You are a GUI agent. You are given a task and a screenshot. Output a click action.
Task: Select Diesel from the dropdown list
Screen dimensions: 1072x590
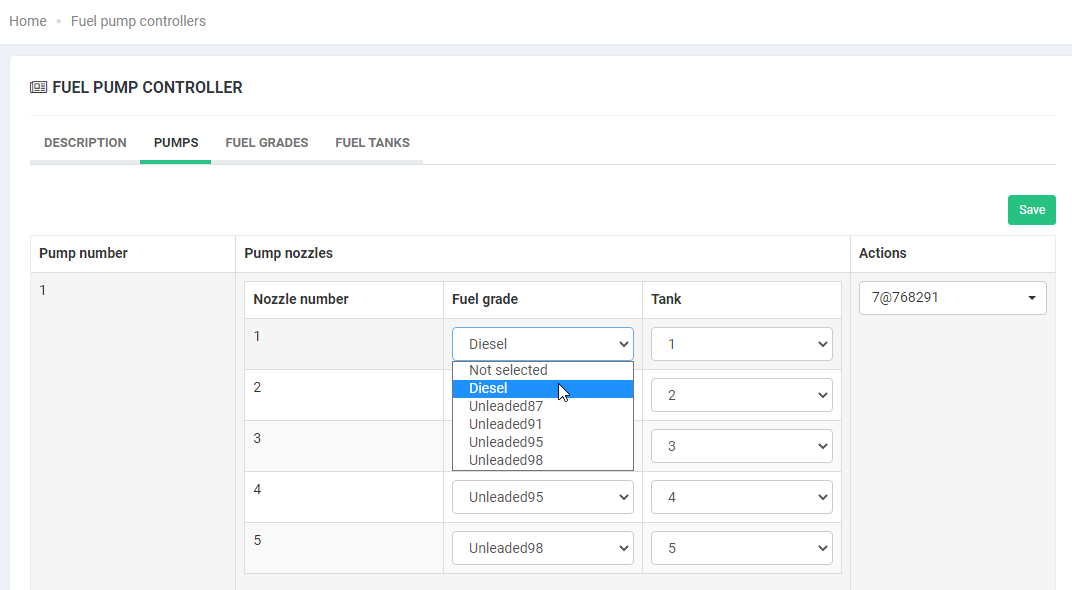(488, 388)
